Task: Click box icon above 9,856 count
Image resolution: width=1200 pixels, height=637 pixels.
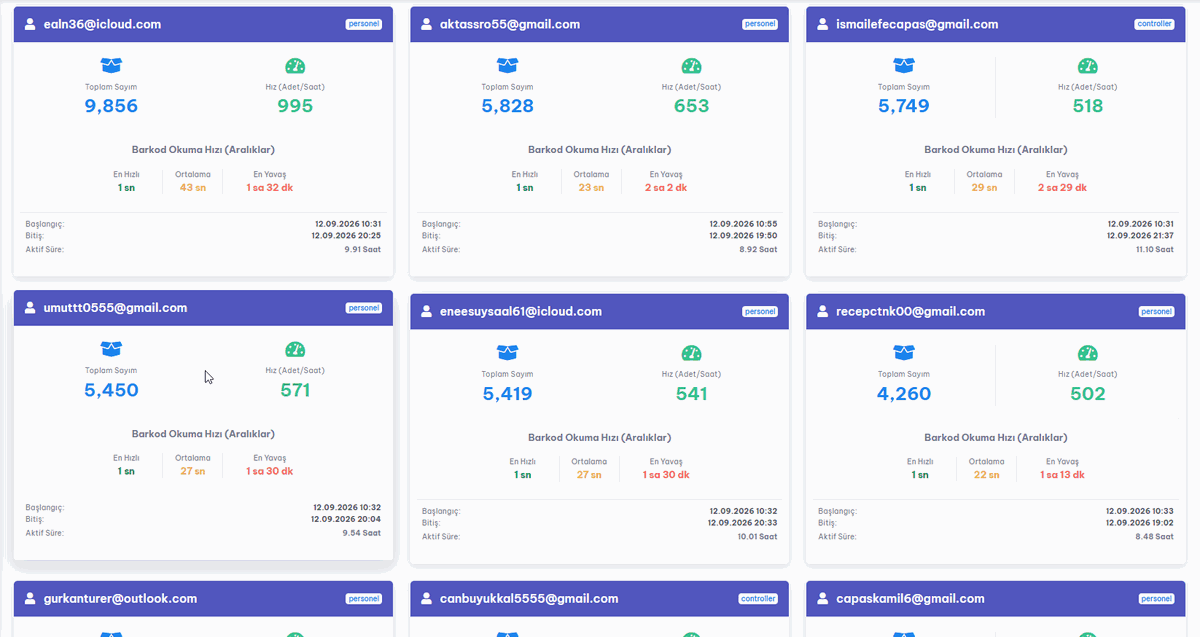Action: pos(111,66)
